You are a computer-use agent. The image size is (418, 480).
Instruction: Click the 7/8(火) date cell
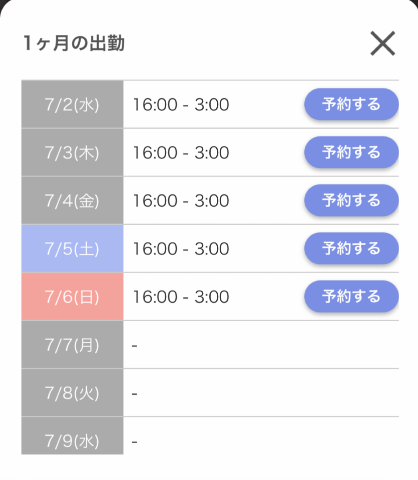pos(72,392)
